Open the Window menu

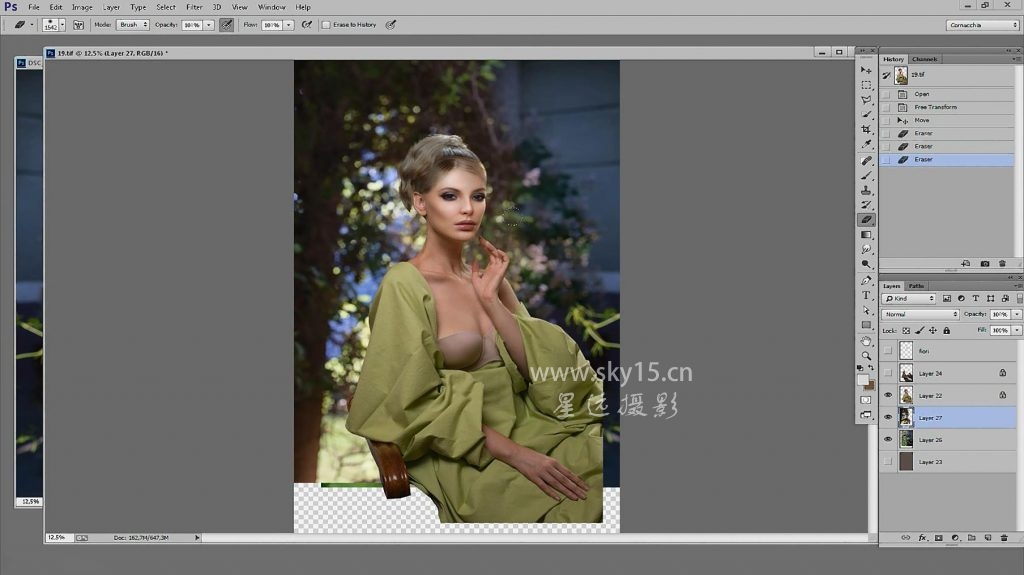pos(272,7)
